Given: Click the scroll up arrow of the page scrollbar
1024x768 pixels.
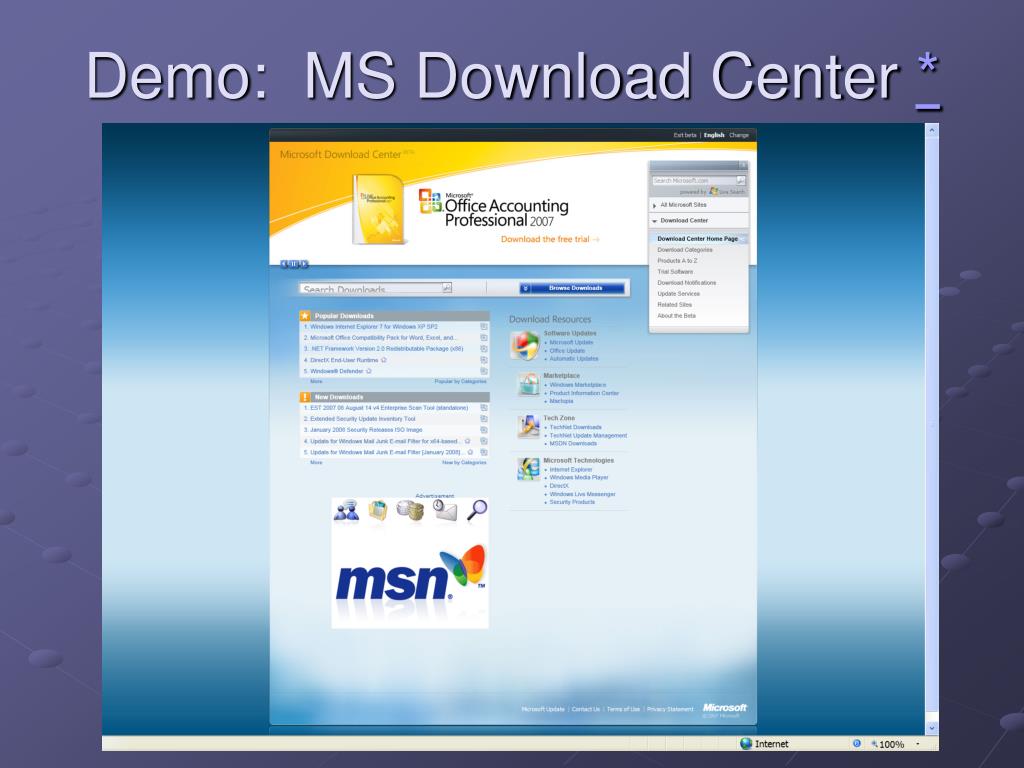Looking at the screenshot, I should [932, 131].
